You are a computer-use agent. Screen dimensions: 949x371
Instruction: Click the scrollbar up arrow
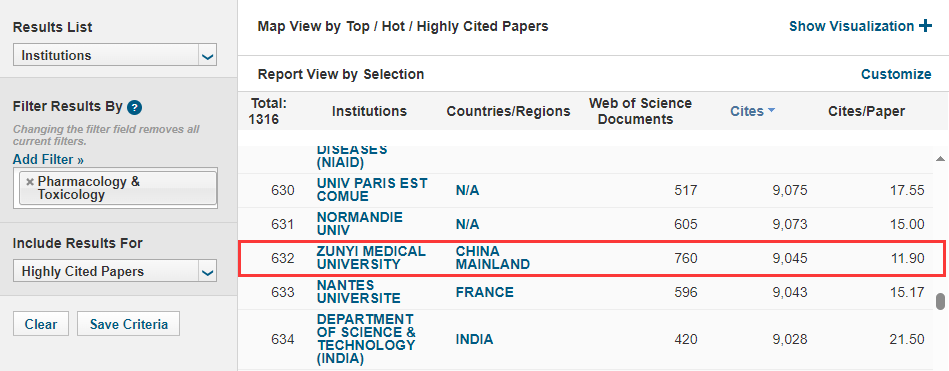click(x=940, y=159)
